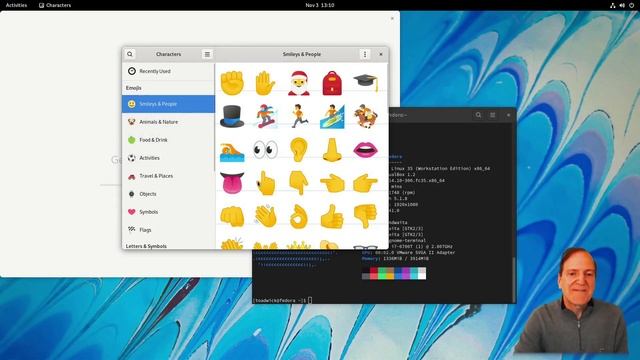
Task: Open the Animals & Nature category
Action: click(168, 122)
